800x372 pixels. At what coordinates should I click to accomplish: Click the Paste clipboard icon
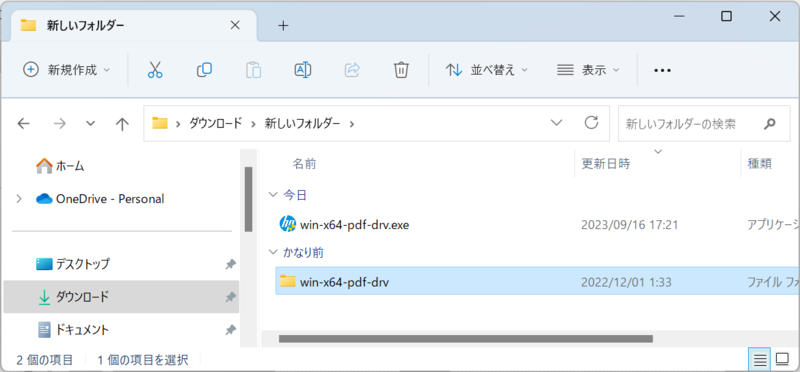pos(254,70)
